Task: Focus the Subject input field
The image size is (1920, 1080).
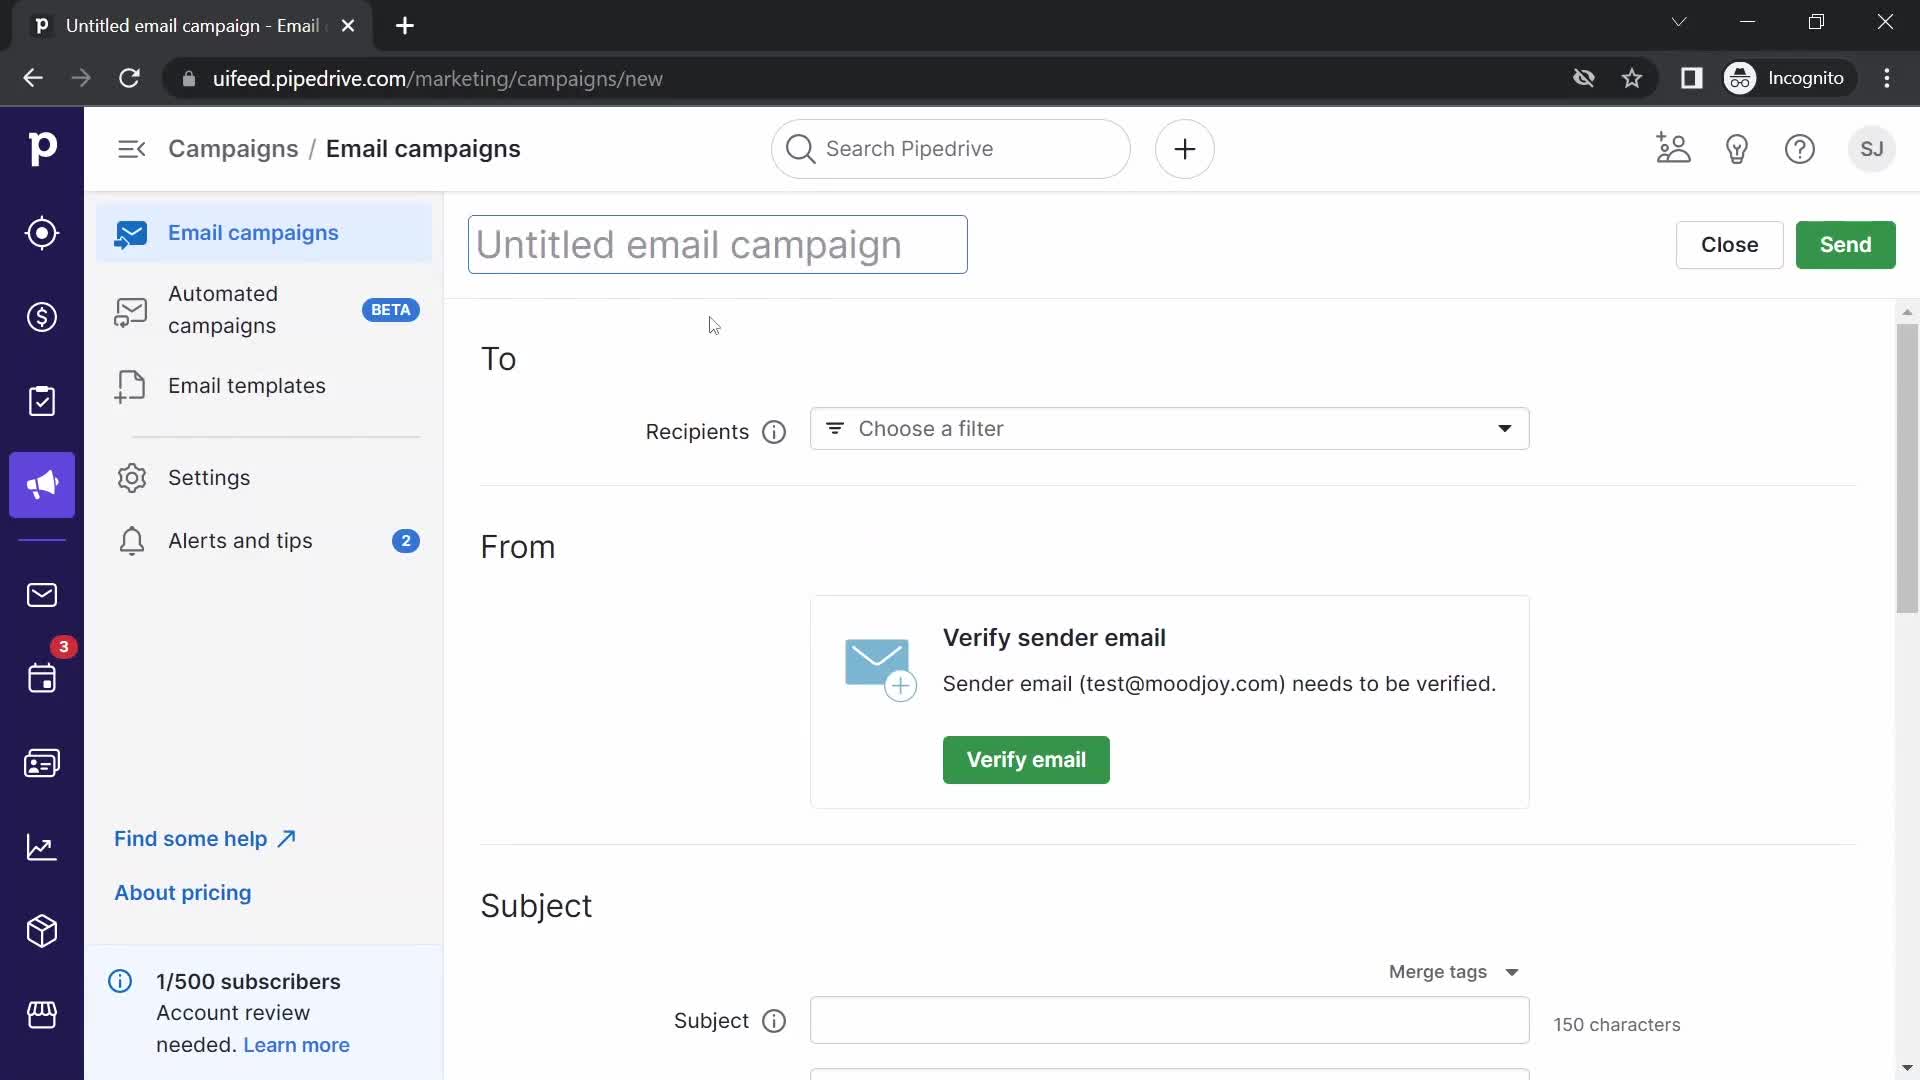Action: click(x=1169, y=1021)
